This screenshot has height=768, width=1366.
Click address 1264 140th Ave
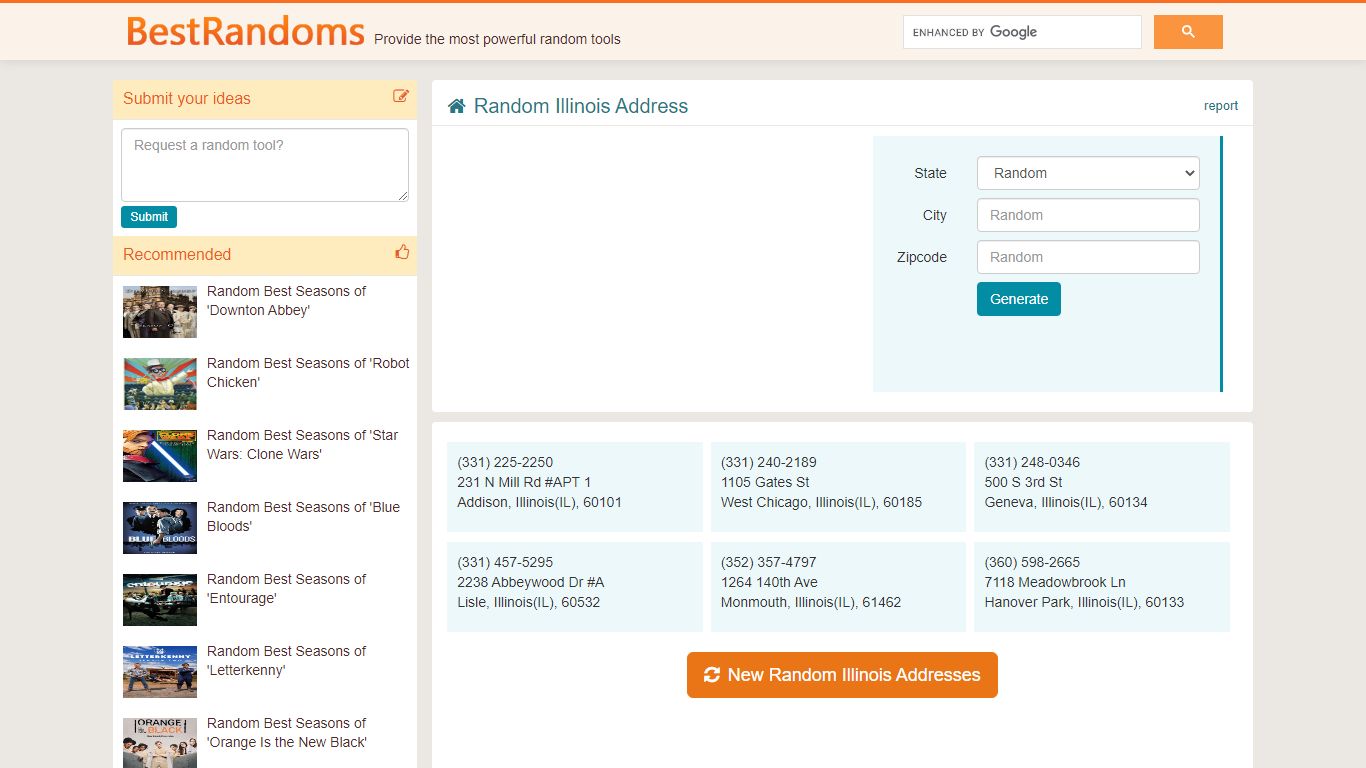769,582
